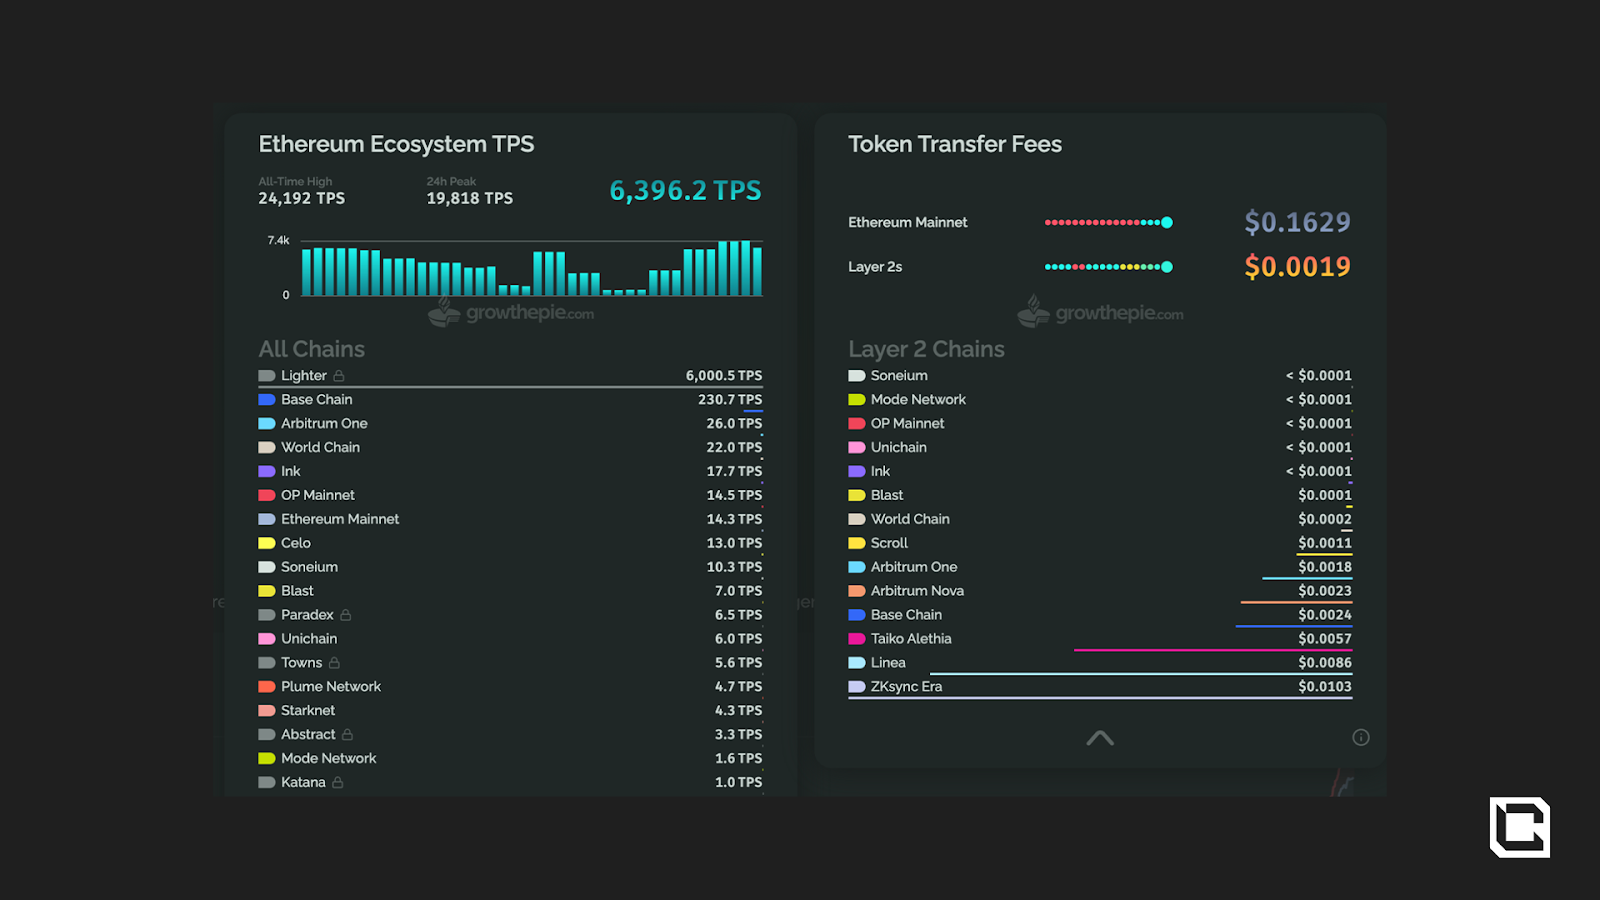The image size is (1600, 900).
Task: Click the Arbitrum Nova color swatch
Action: (x=857, y=591)
